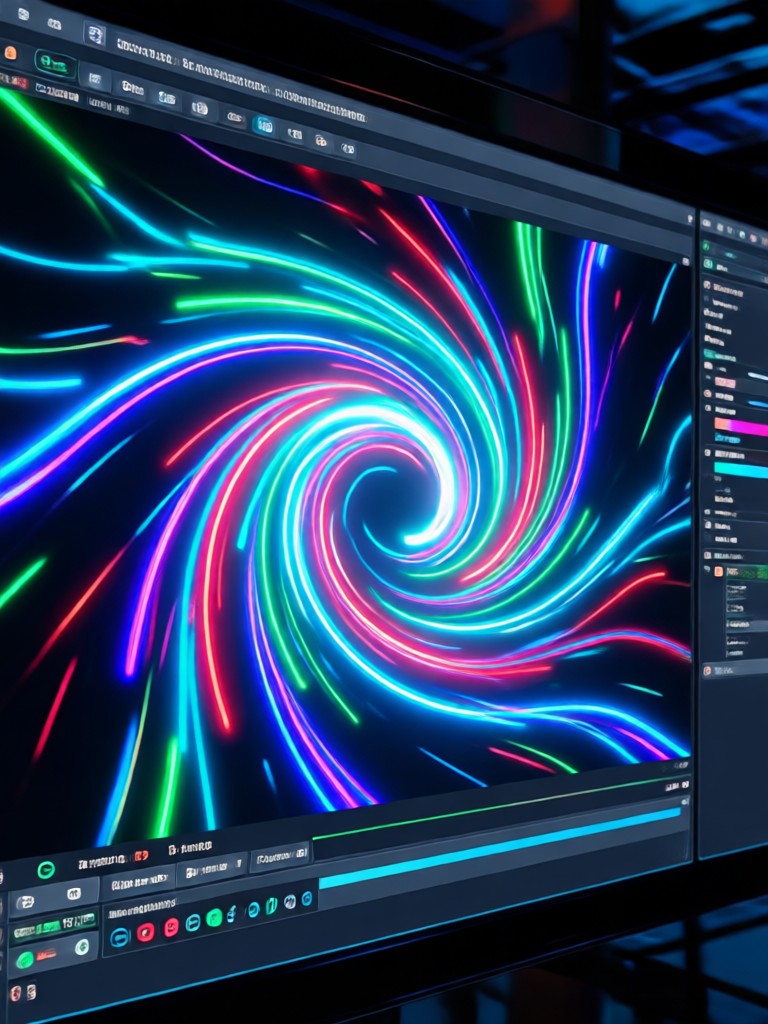Click the solid green circle in bottom icon row

coord(214,918)
